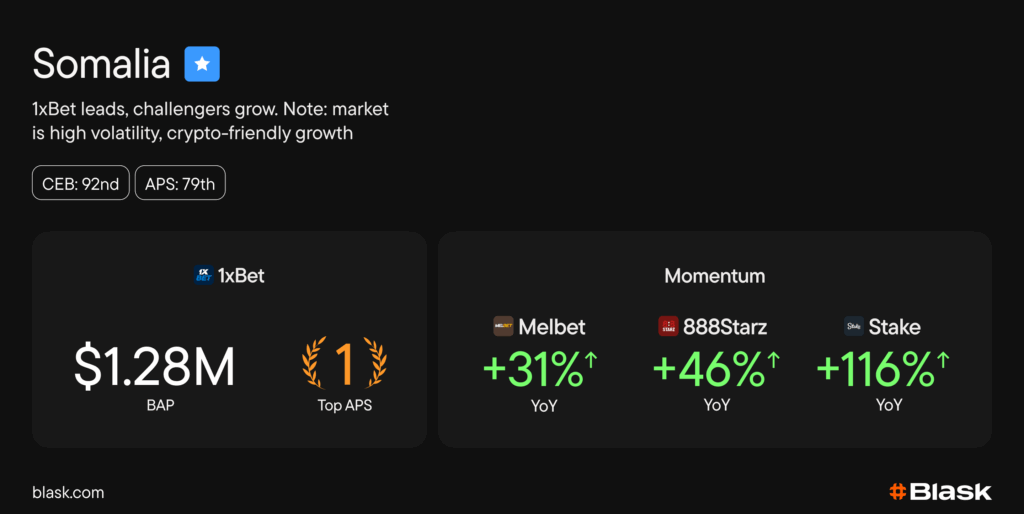Click the 888Starz +46% YoY figure
The height and width of the screenshot is (514, 1024).
708,370
